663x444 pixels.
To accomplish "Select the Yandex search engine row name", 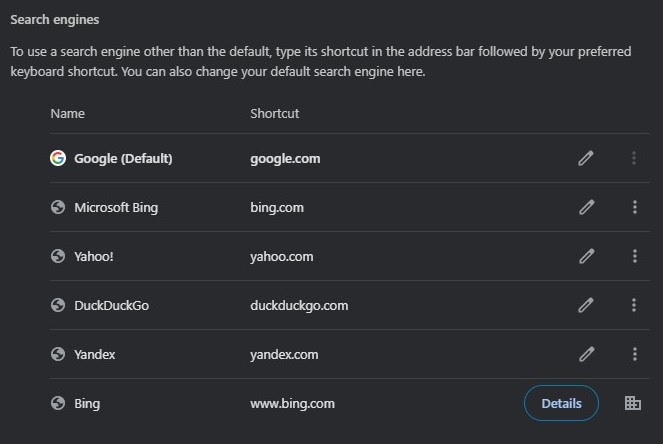I will (95, 354).
